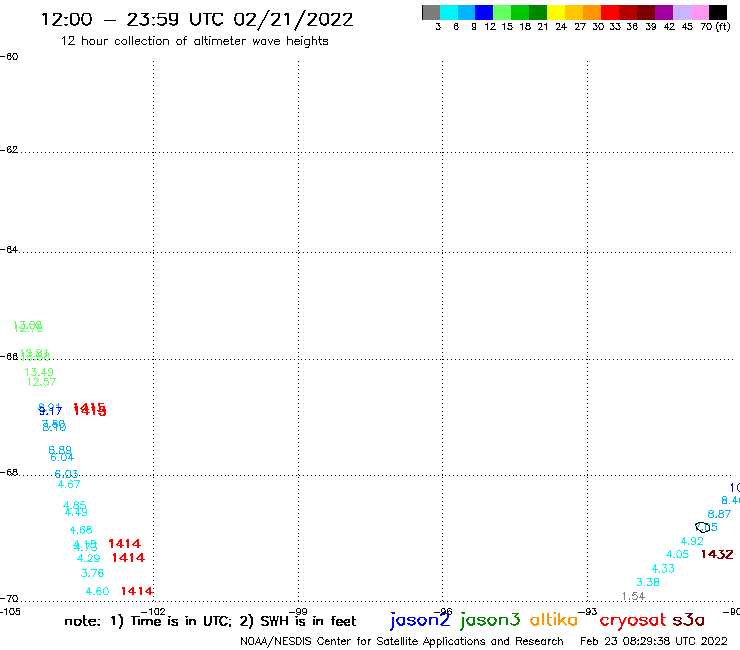
Task: Click 'NOAA/NESDIS Center for Satellite Applications and Research' credit
Action: tap(402, 641)
